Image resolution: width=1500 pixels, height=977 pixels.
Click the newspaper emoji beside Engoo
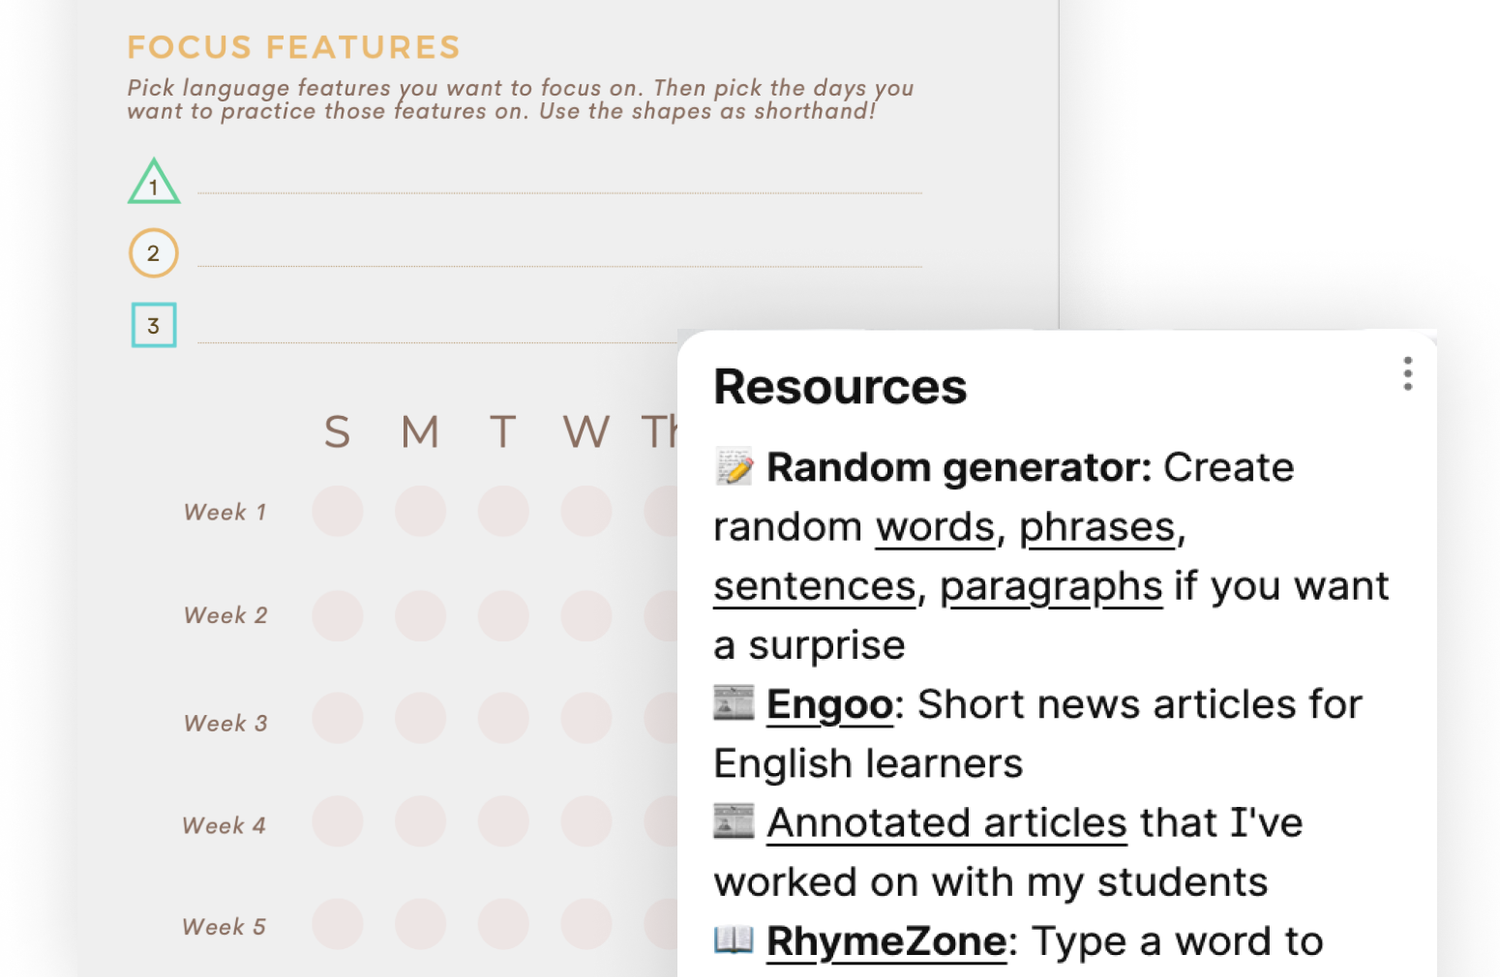click(734, 703)
